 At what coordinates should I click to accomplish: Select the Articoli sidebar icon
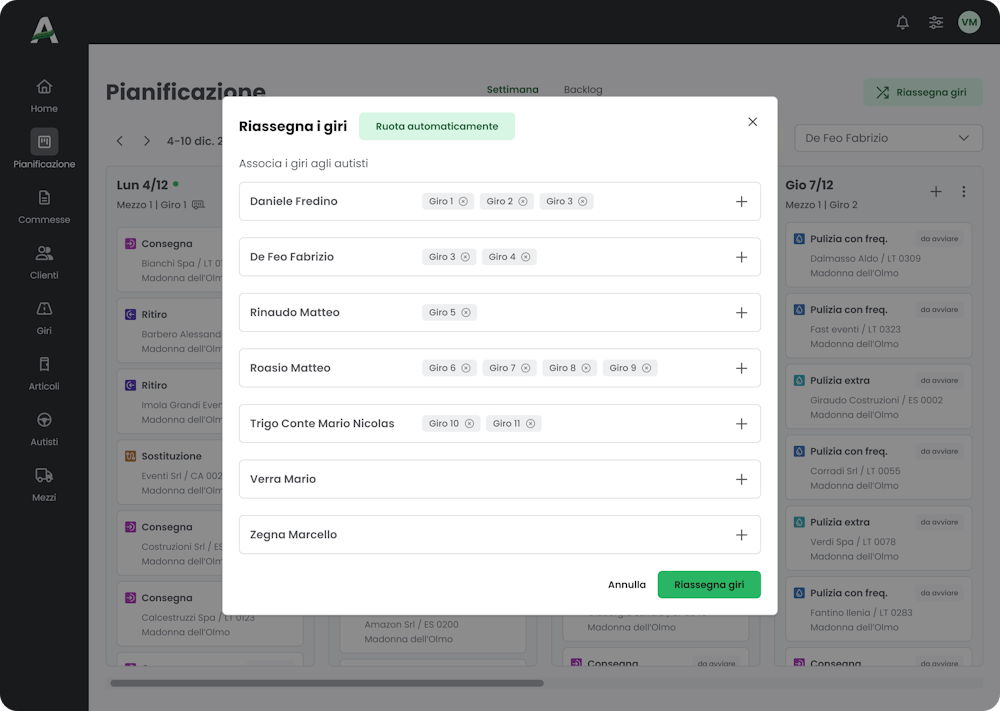pyautogui.click(x=43, y=374)
